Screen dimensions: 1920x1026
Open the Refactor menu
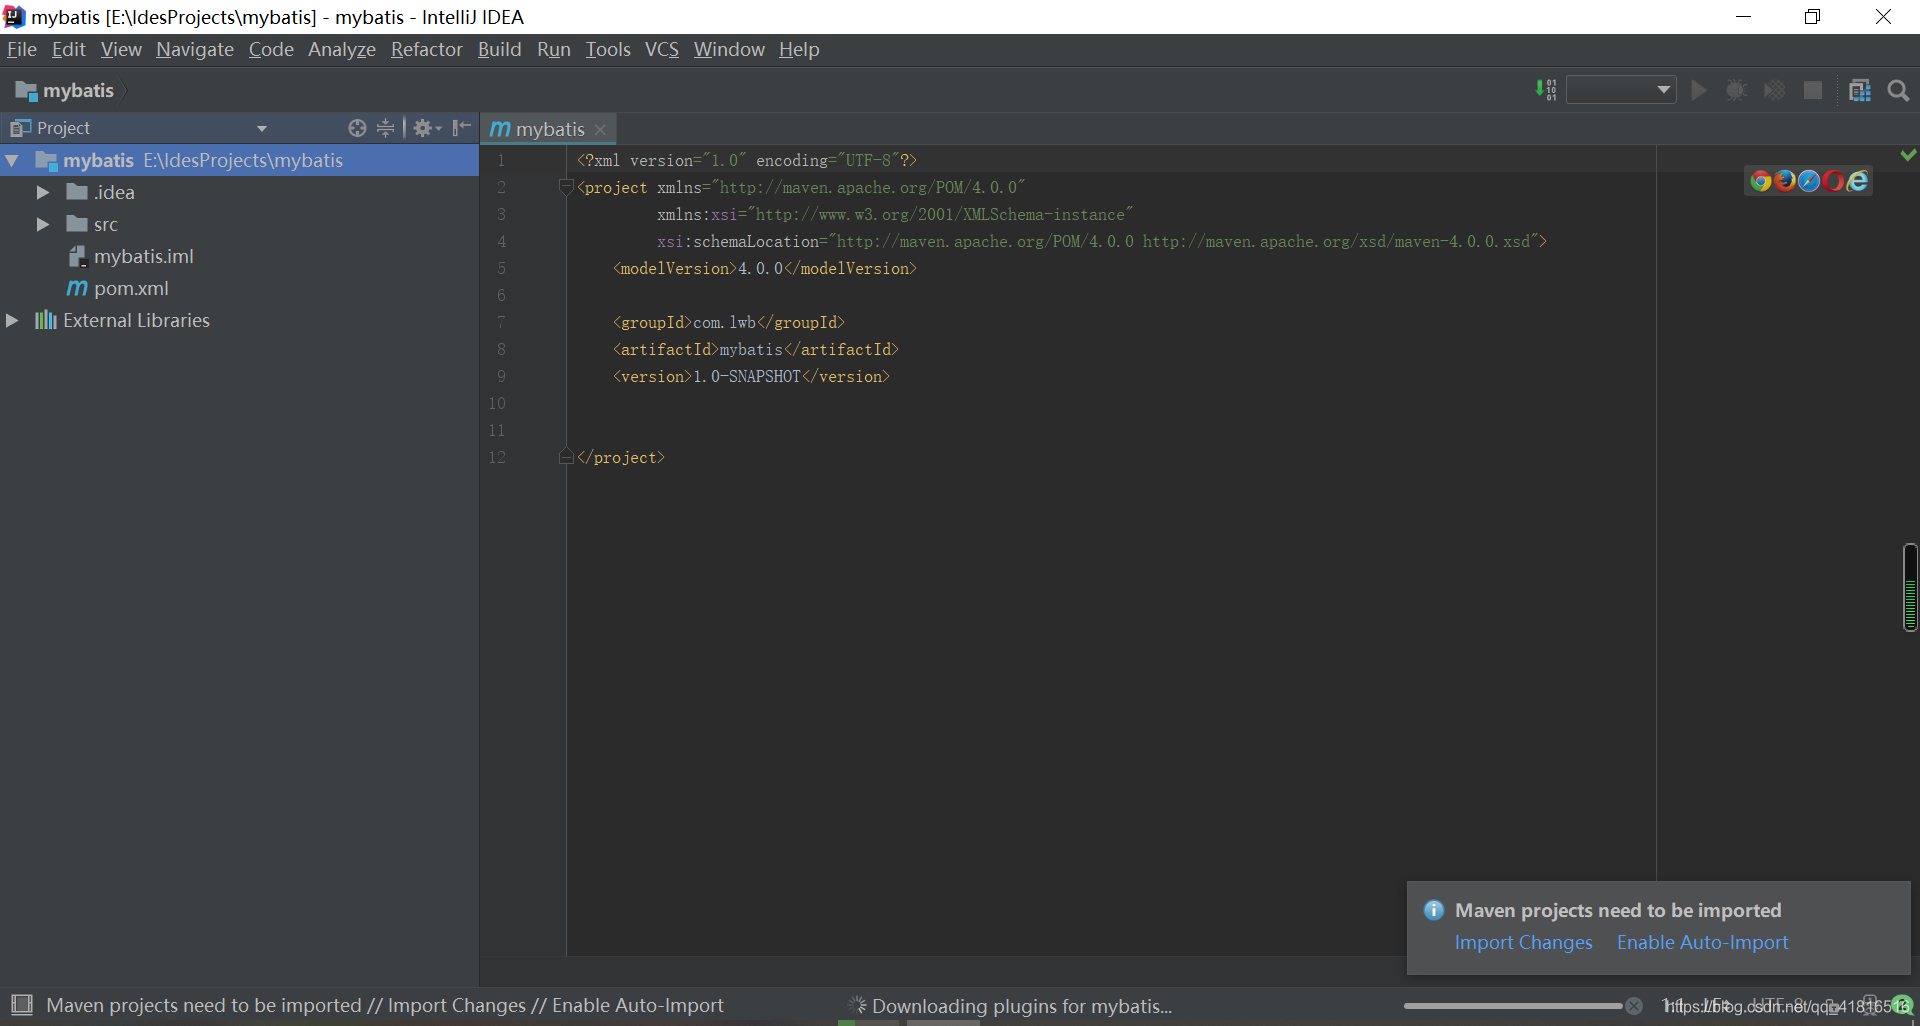click(x=427, y=49)
